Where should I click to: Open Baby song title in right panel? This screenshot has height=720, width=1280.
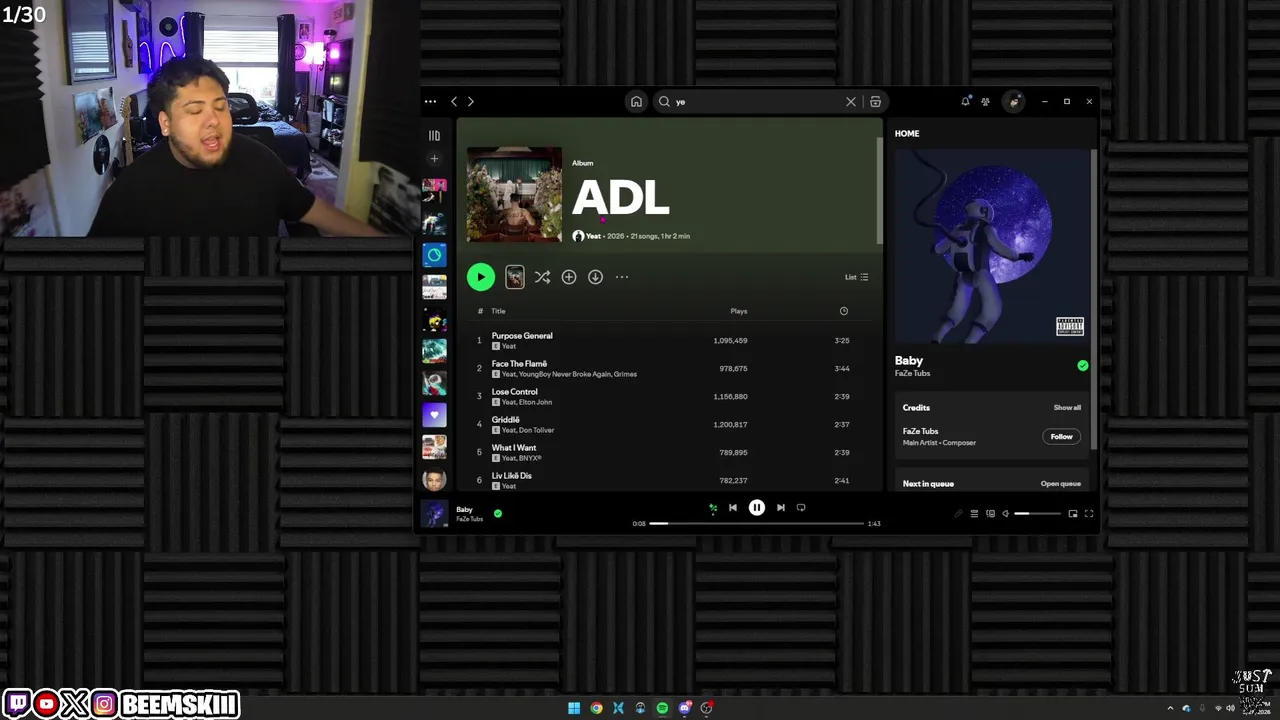909,360
